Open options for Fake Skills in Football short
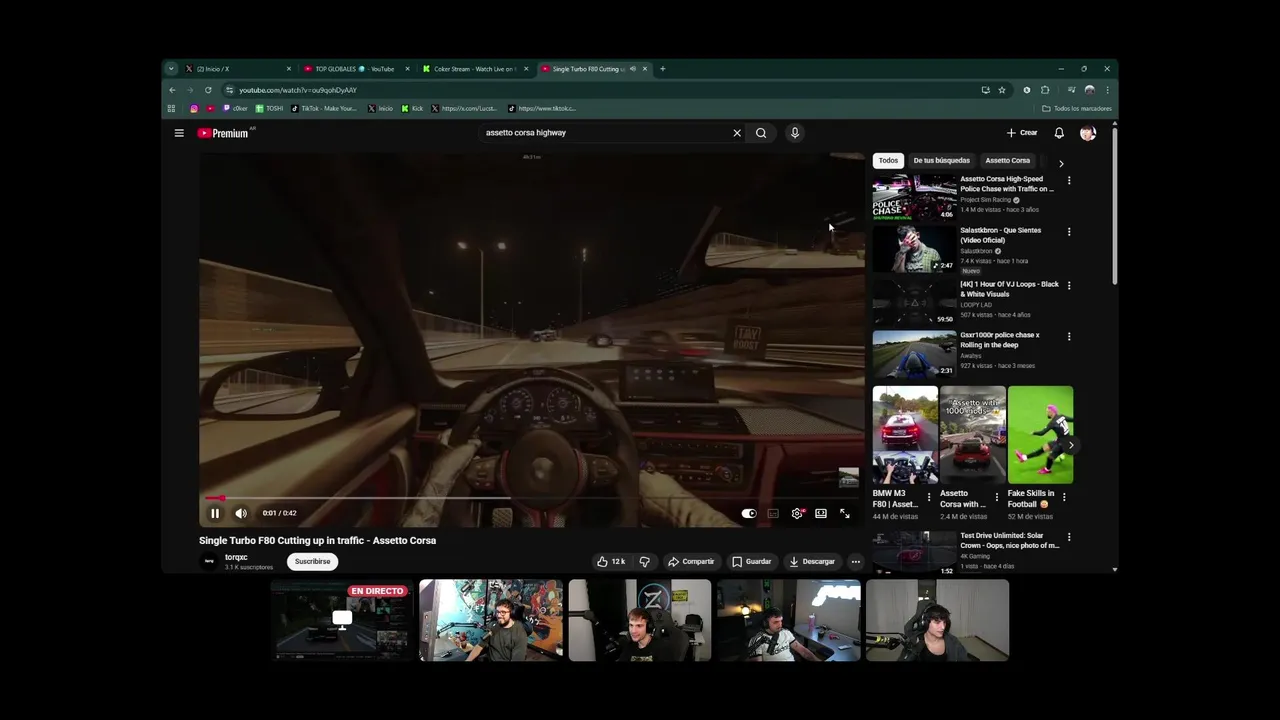The width and height of the screenshot is (1280, 720). click(1064, 497)
